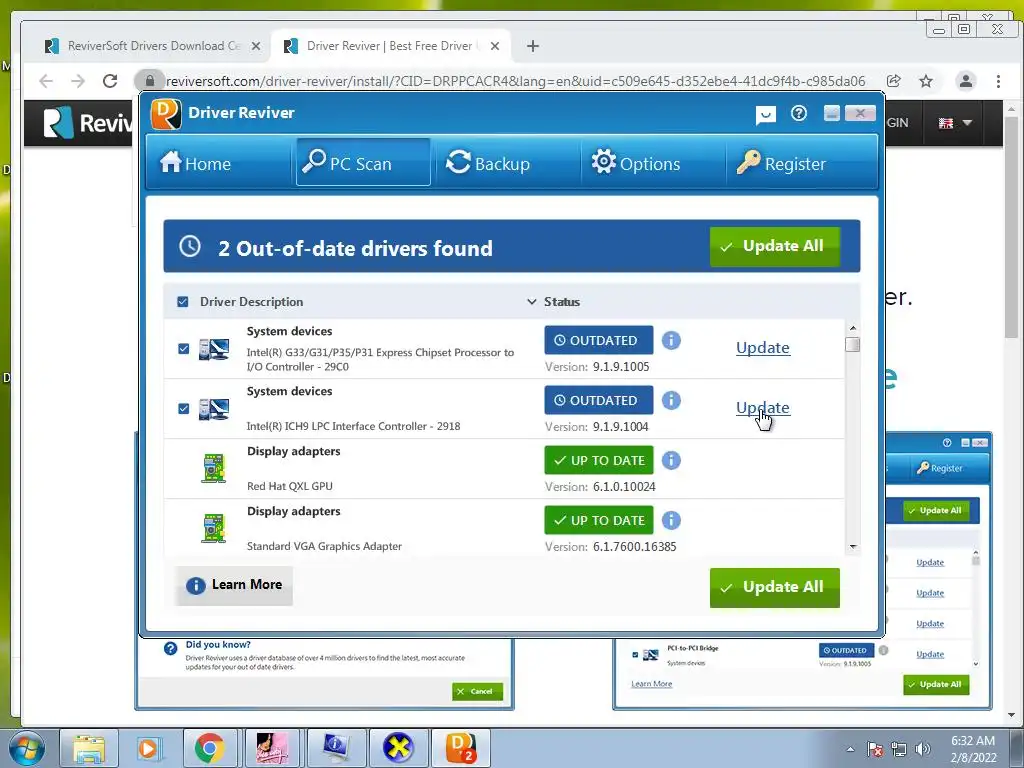
Task: Open the Register tab with key icon
Action: pyautogui.click(x=782, y=163)
